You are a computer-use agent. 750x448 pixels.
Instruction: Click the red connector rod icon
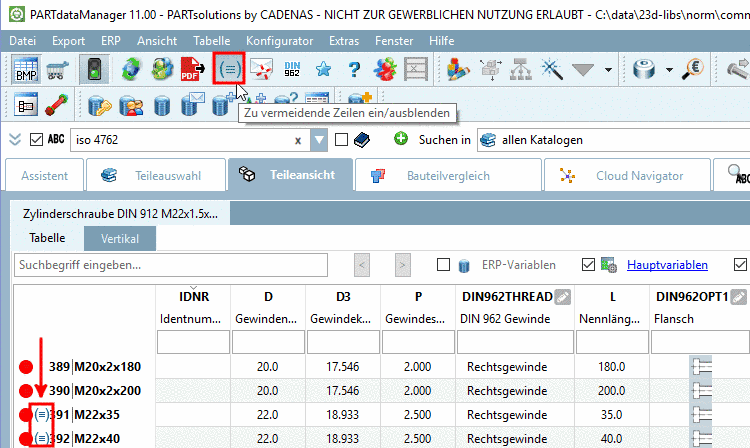pos(57,105)
